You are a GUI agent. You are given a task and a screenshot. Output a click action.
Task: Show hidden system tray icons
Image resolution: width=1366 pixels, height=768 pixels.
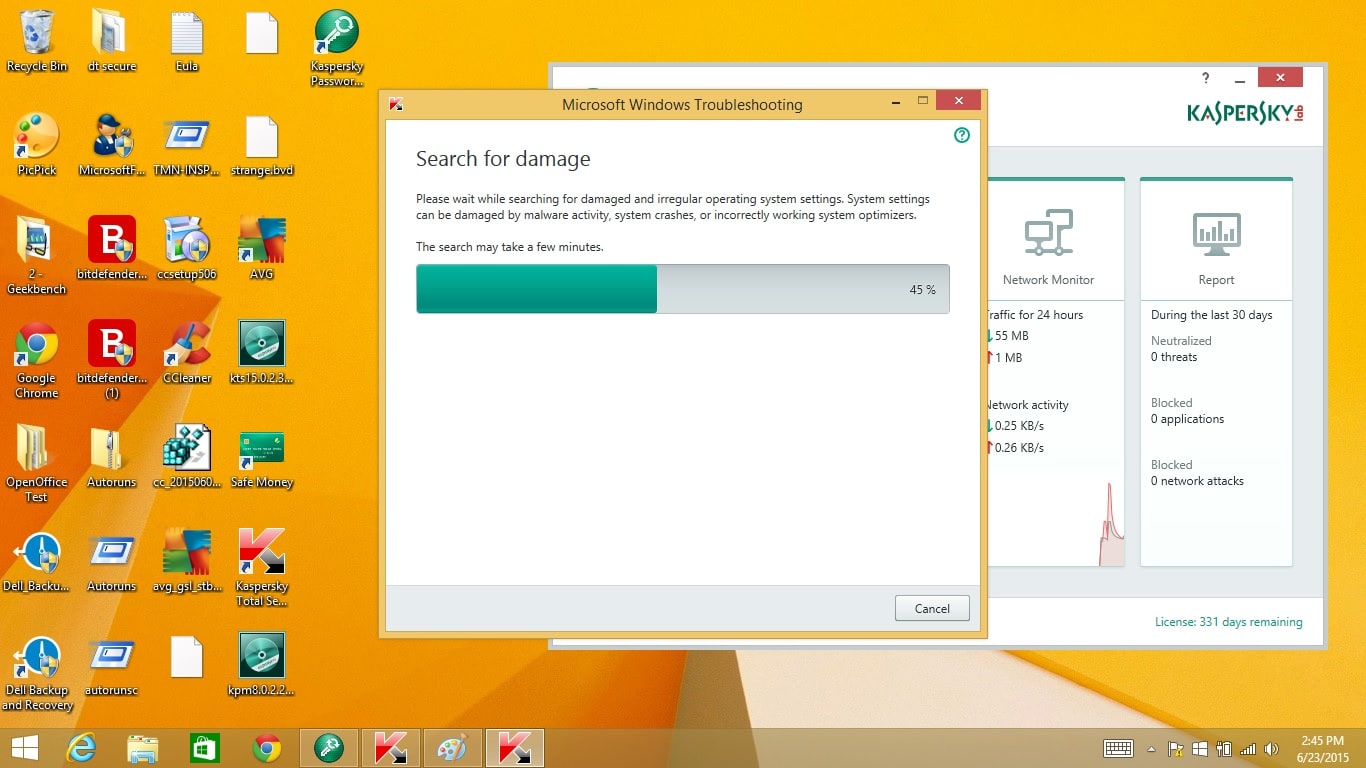click(1151, 748)
